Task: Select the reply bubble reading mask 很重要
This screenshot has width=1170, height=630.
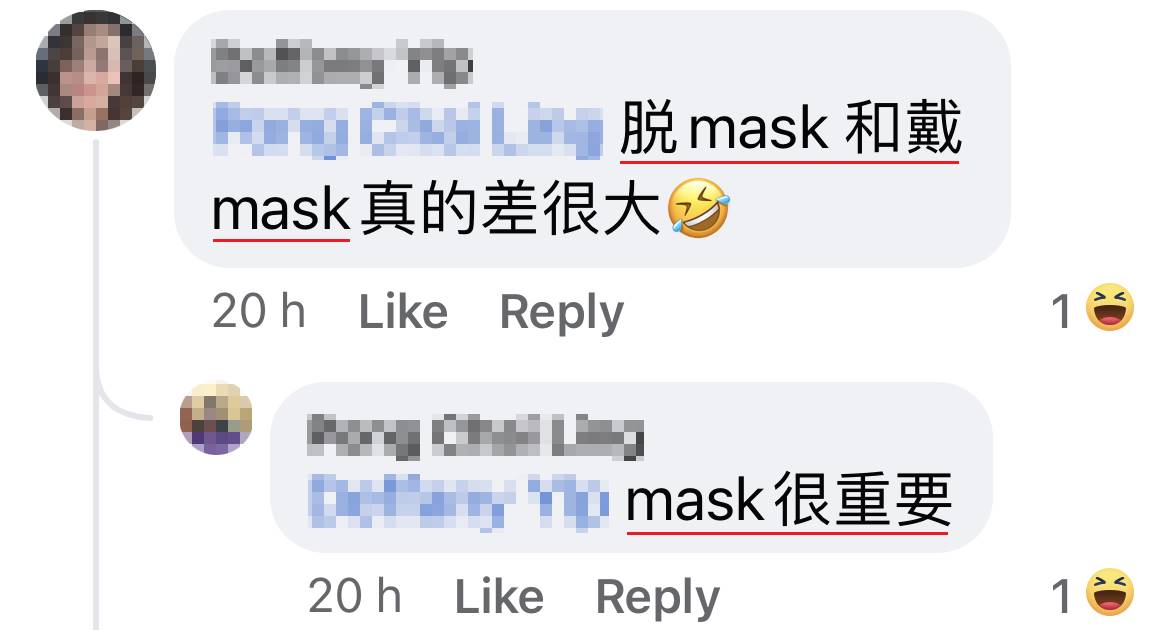Action: click(x=631, y=467)
